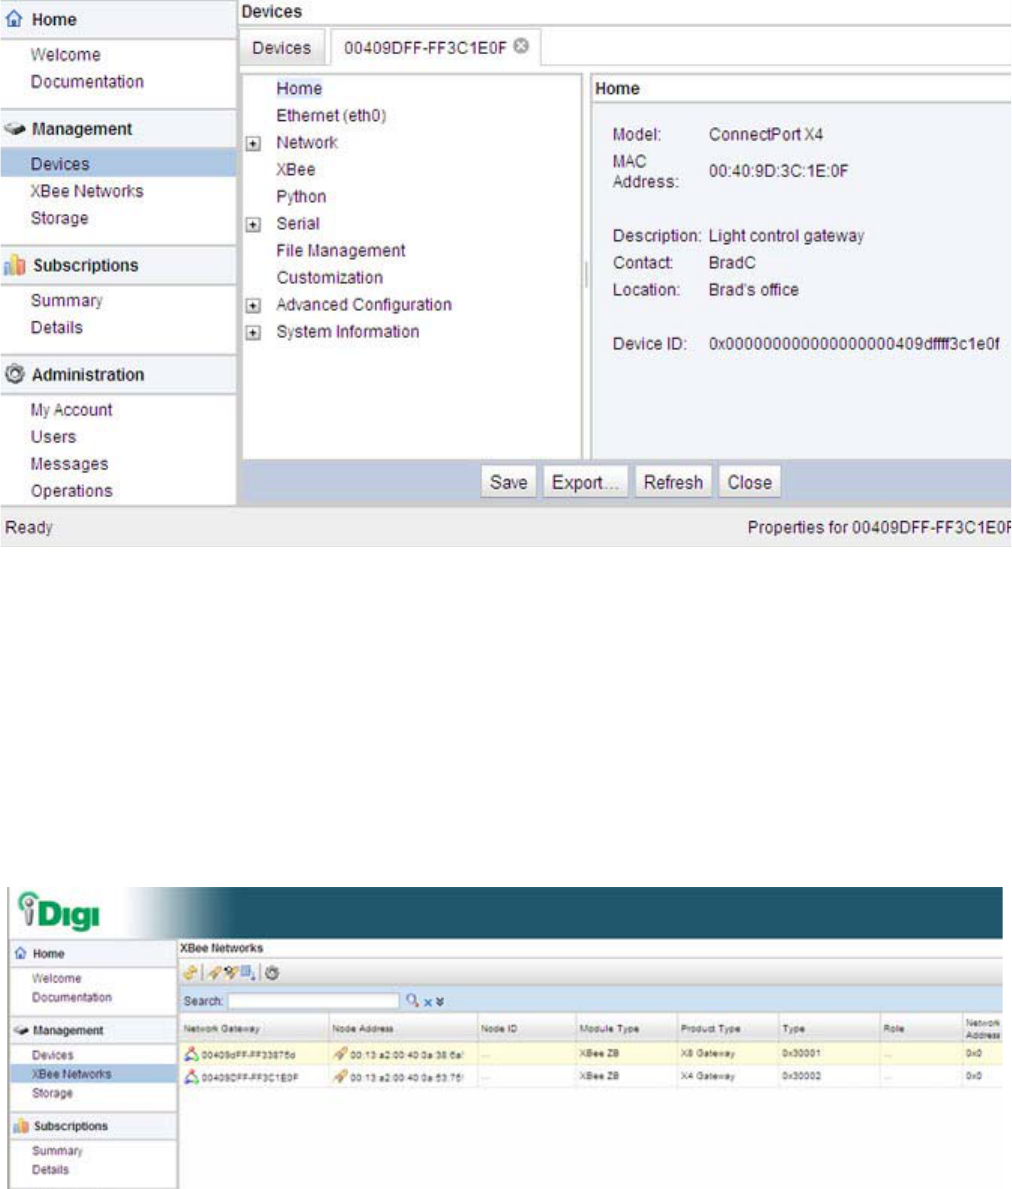1012x1189 pixels.
Task: Click the '0x30001' type cell
Action: point(801,1053)
